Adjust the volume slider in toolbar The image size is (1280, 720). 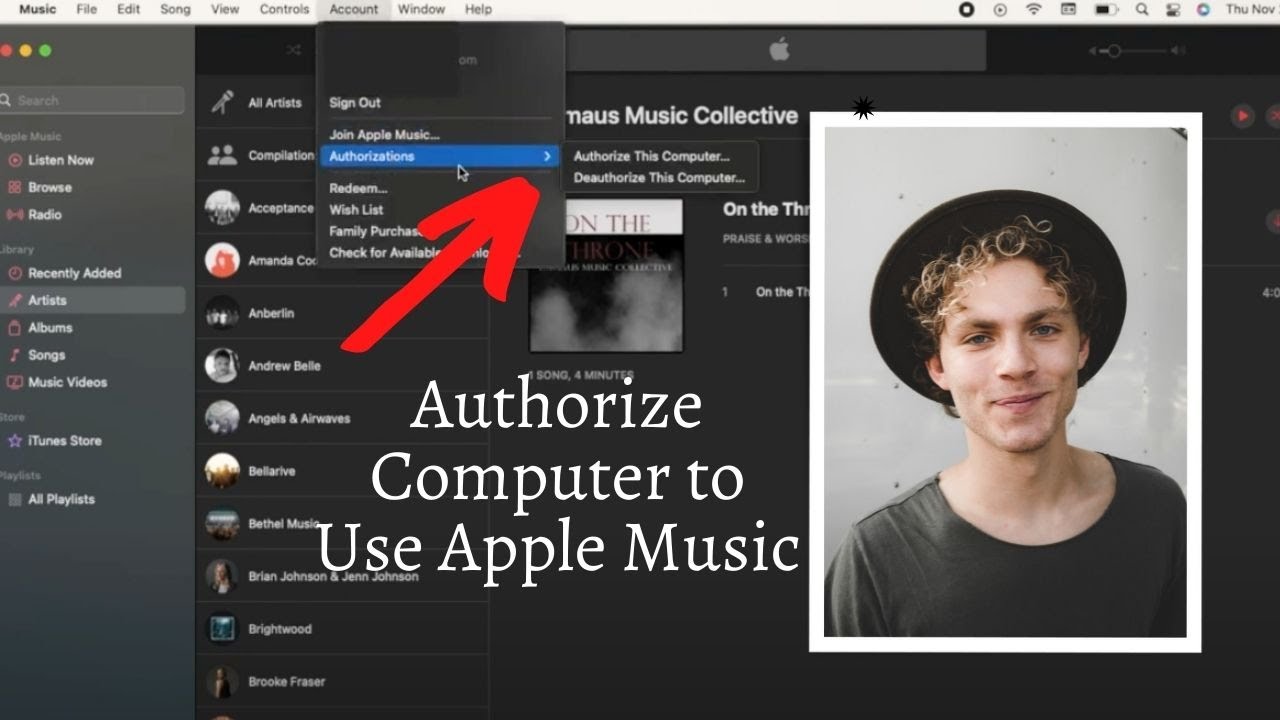(1137, 51)
